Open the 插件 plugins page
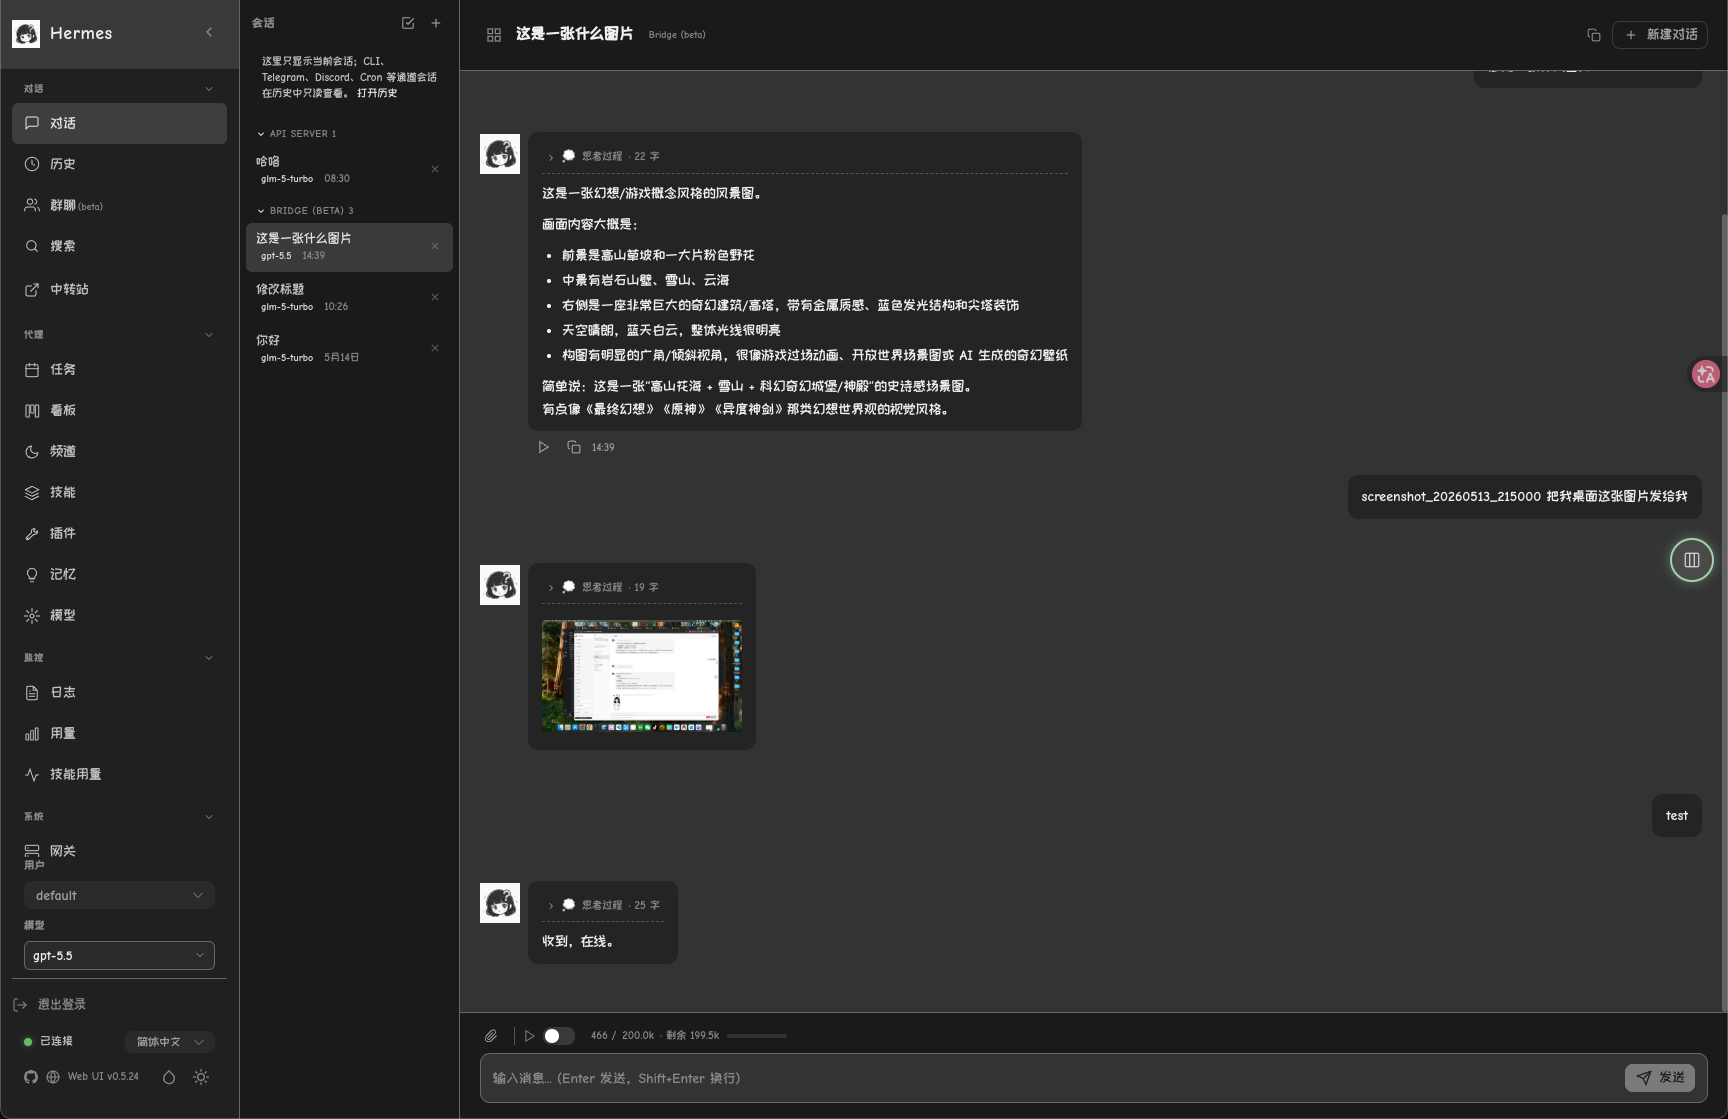 [x=119, y=533]
